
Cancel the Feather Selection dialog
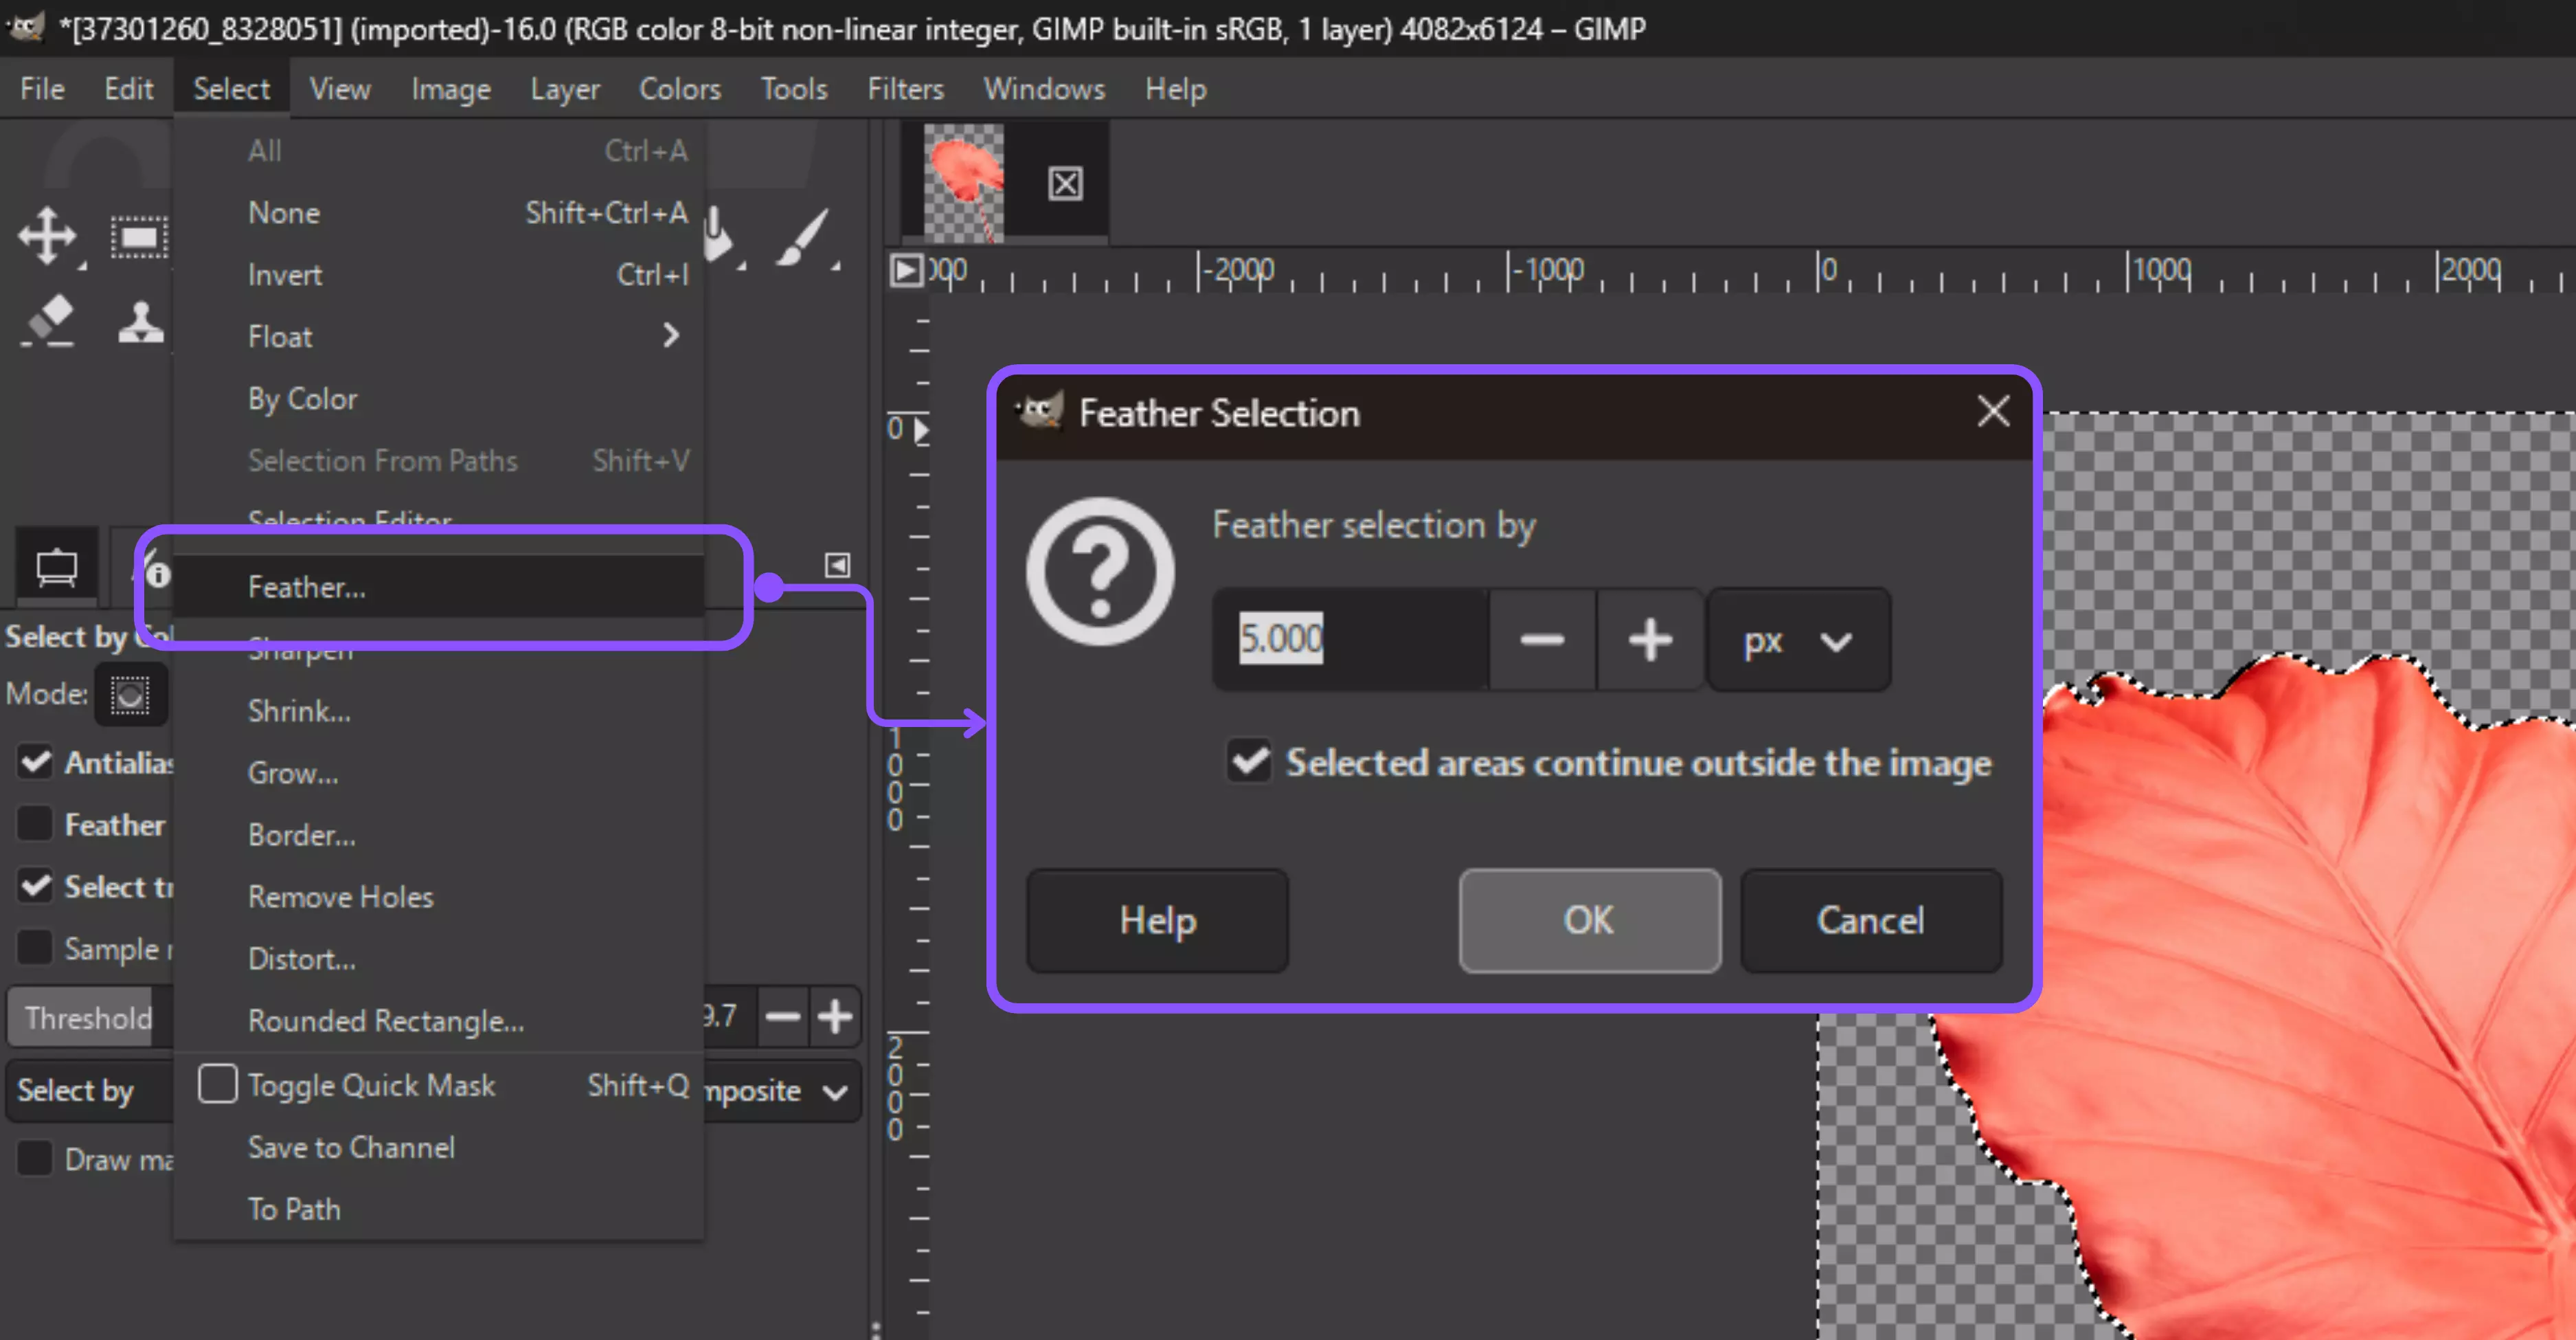[x=1871, y=921]
